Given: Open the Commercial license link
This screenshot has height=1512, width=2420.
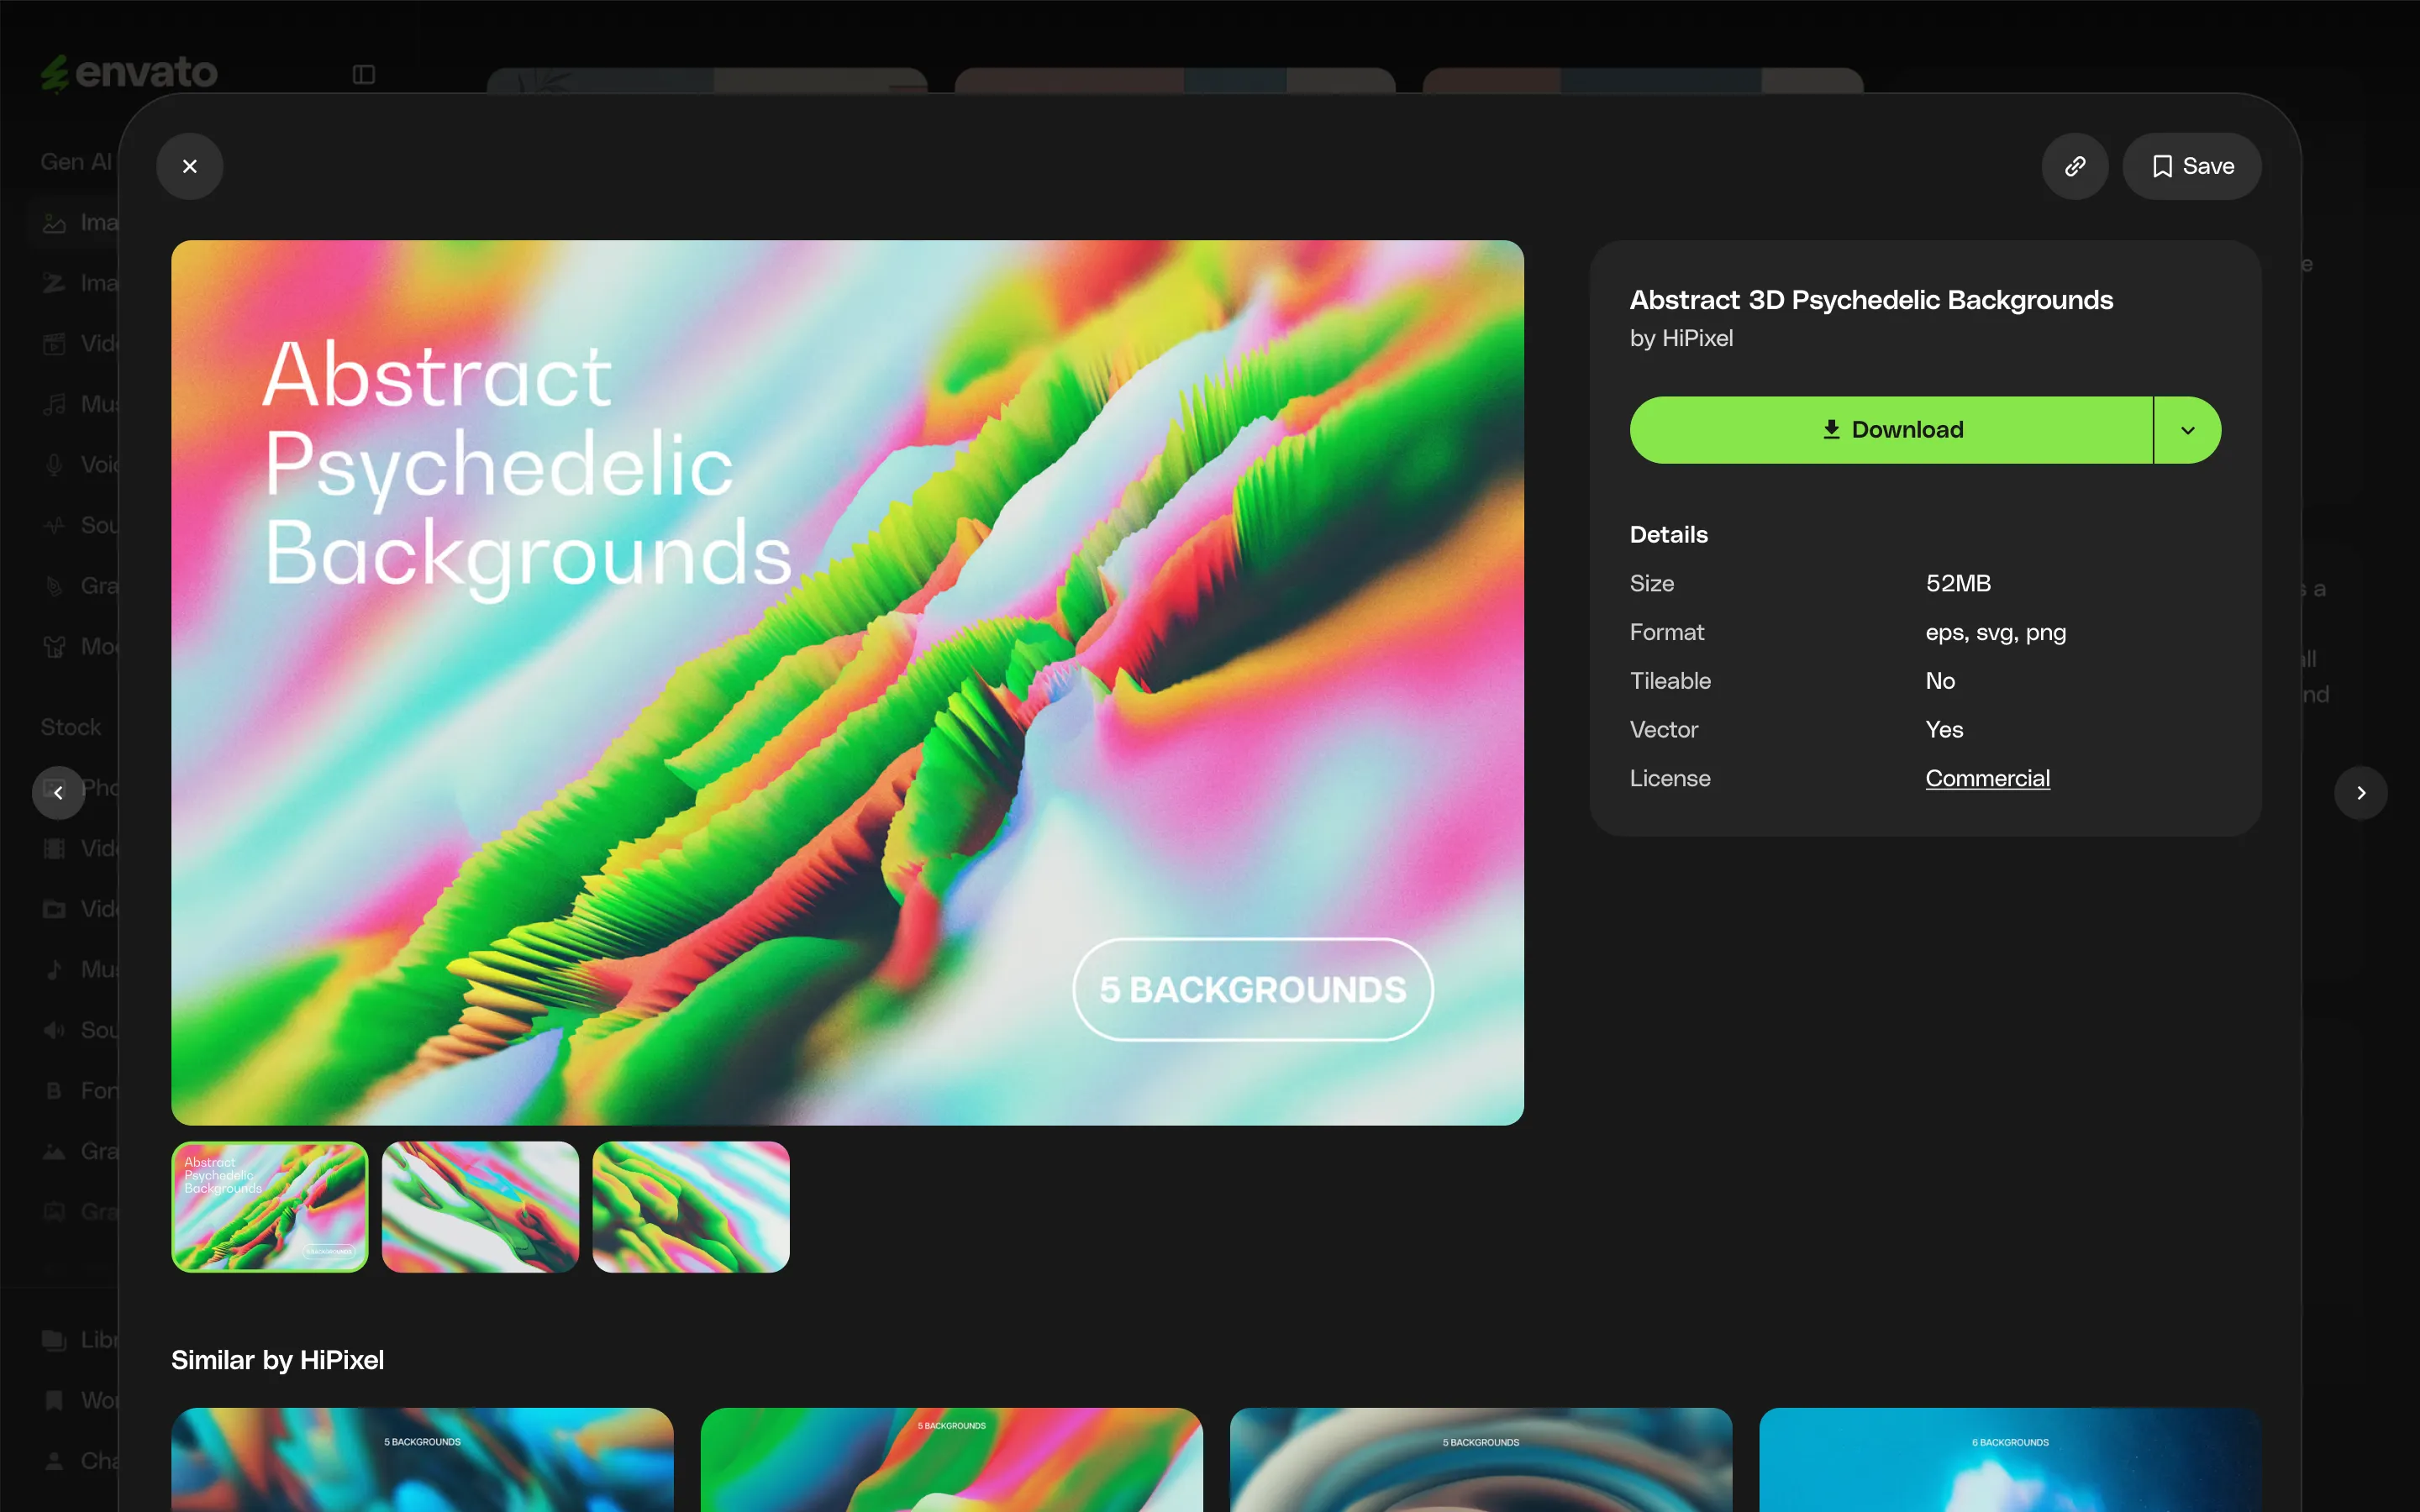Looking at the screenshot, I should [1987, 778].
